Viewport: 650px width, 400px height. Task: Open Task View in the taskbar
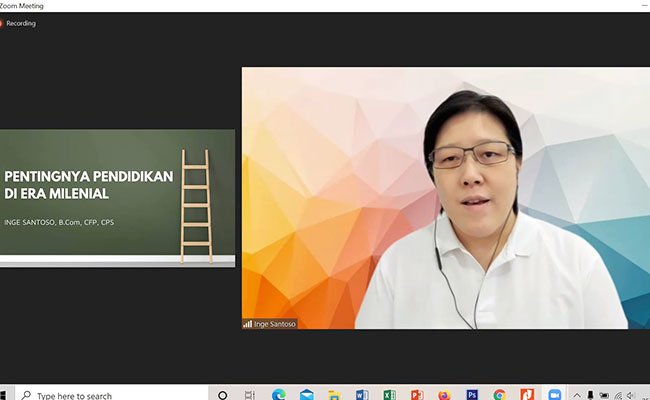pyautogui.click(x=250, y=394)
